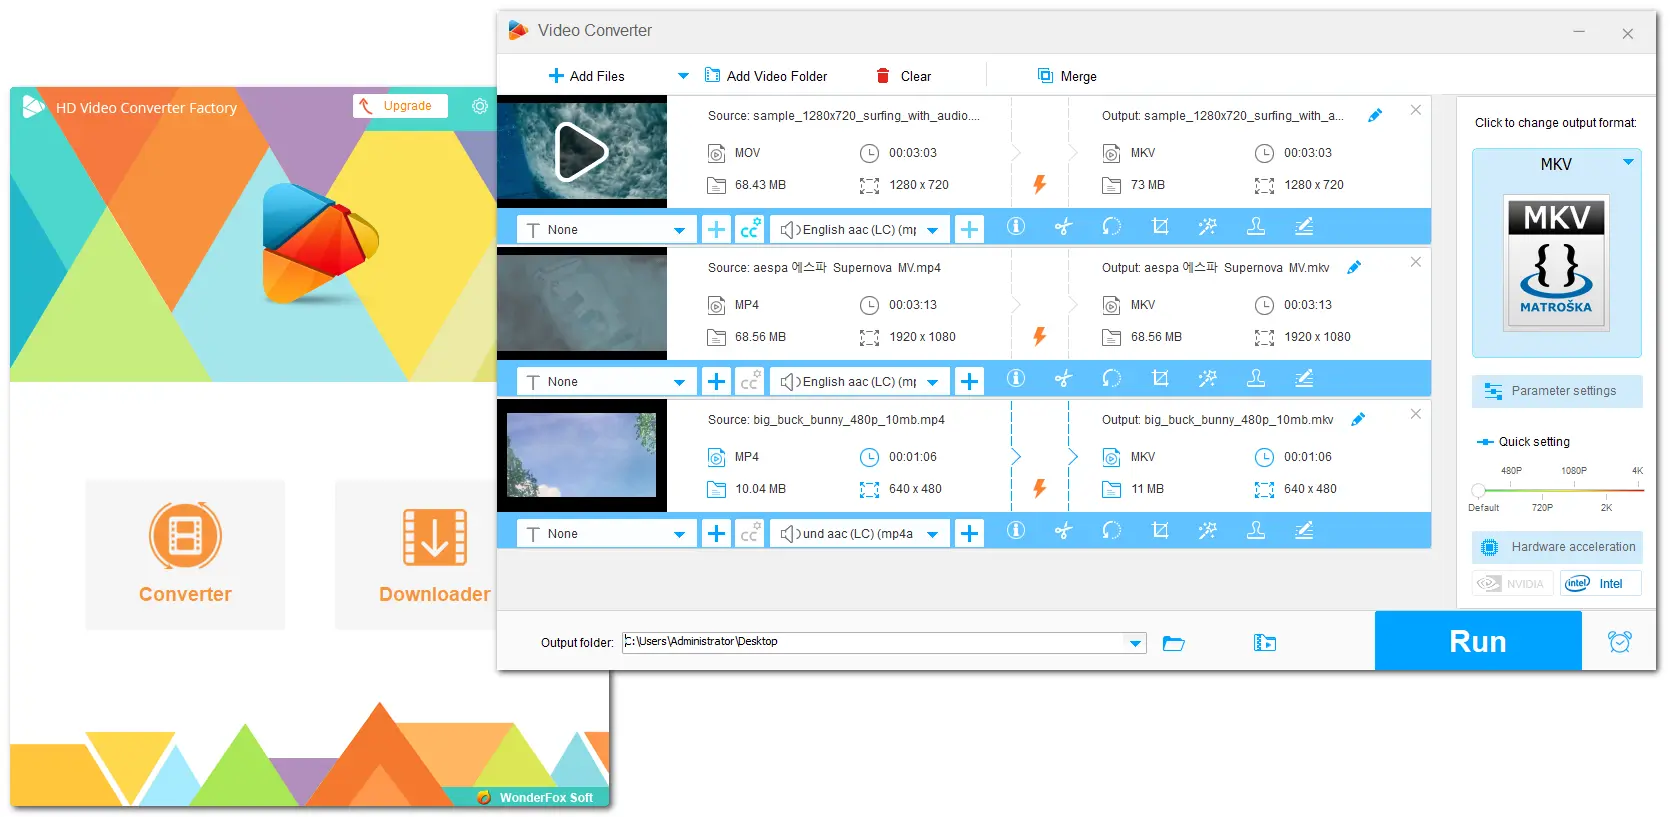Expand the MKV output format dropdown arrow
The image size is (1670, 817).
[x=1628, y=162]
